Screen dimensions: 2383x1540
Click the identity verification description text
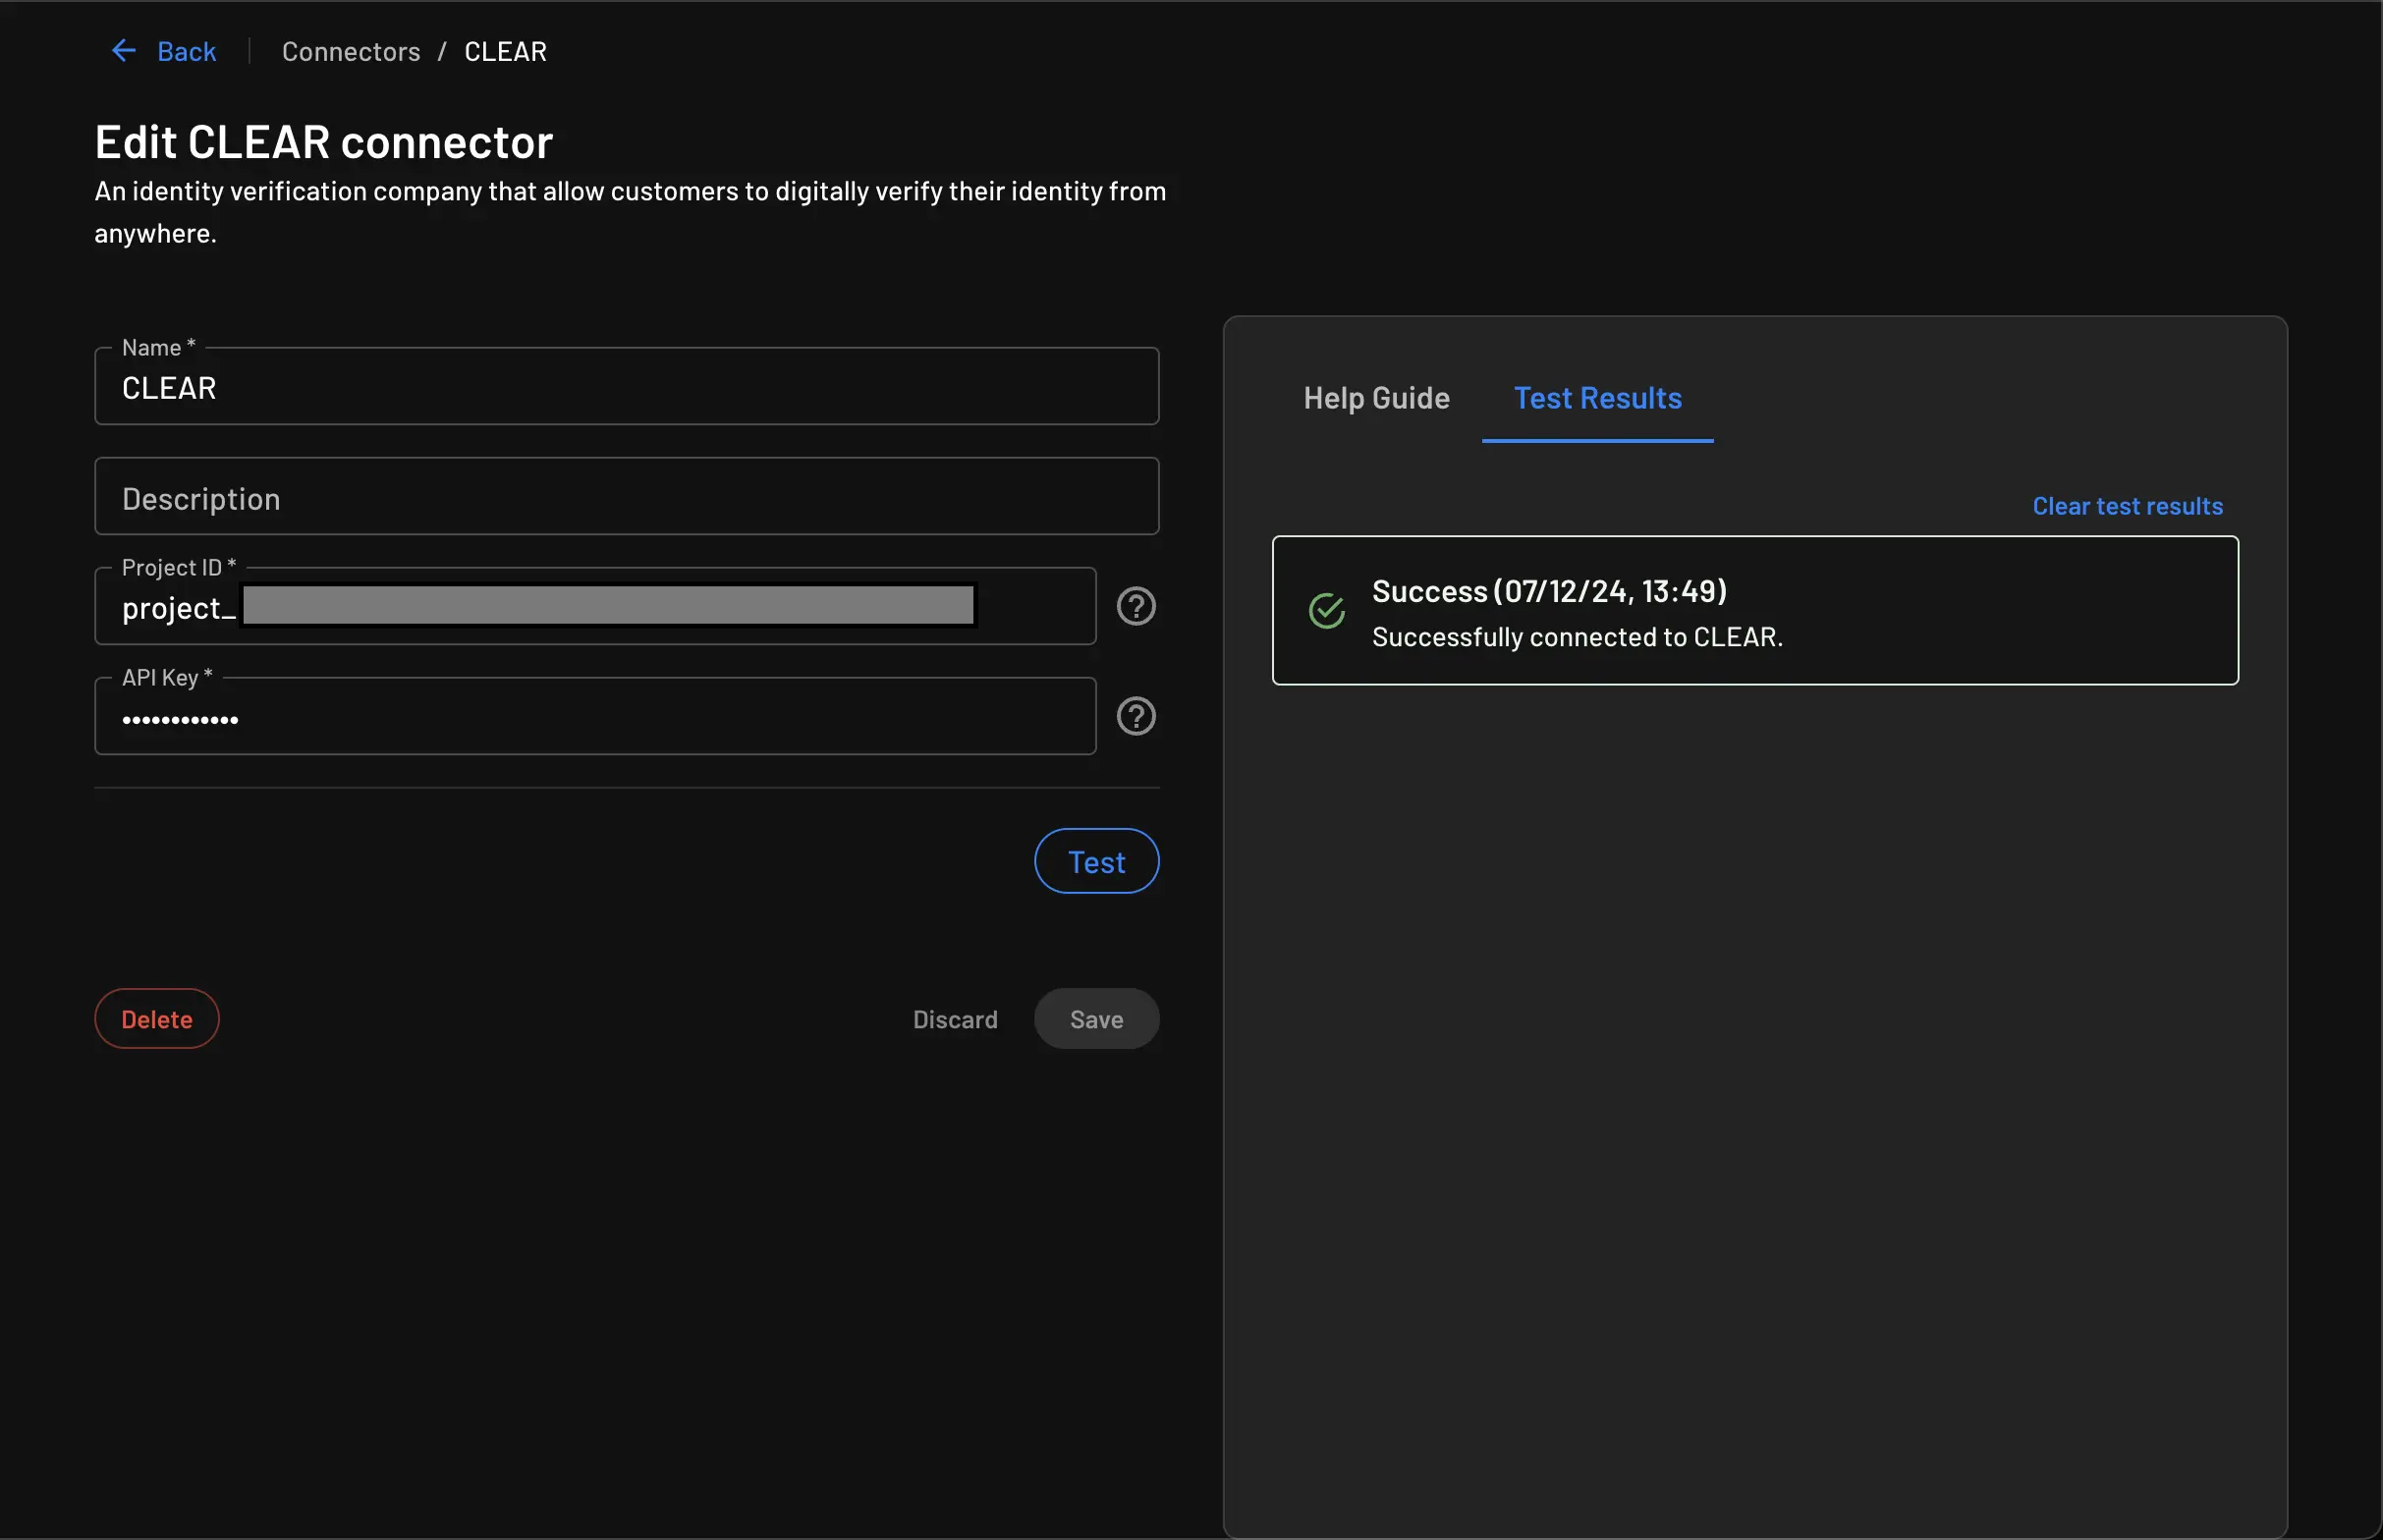630,212
